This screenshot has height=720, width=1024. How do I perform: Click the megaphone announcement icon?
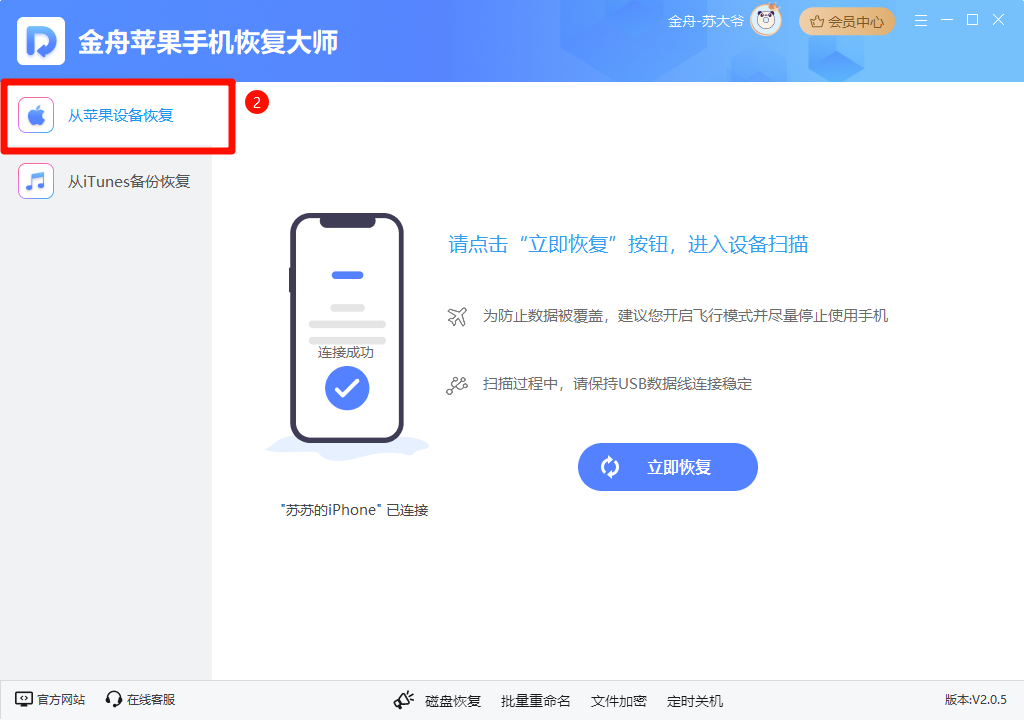(404, 700)
